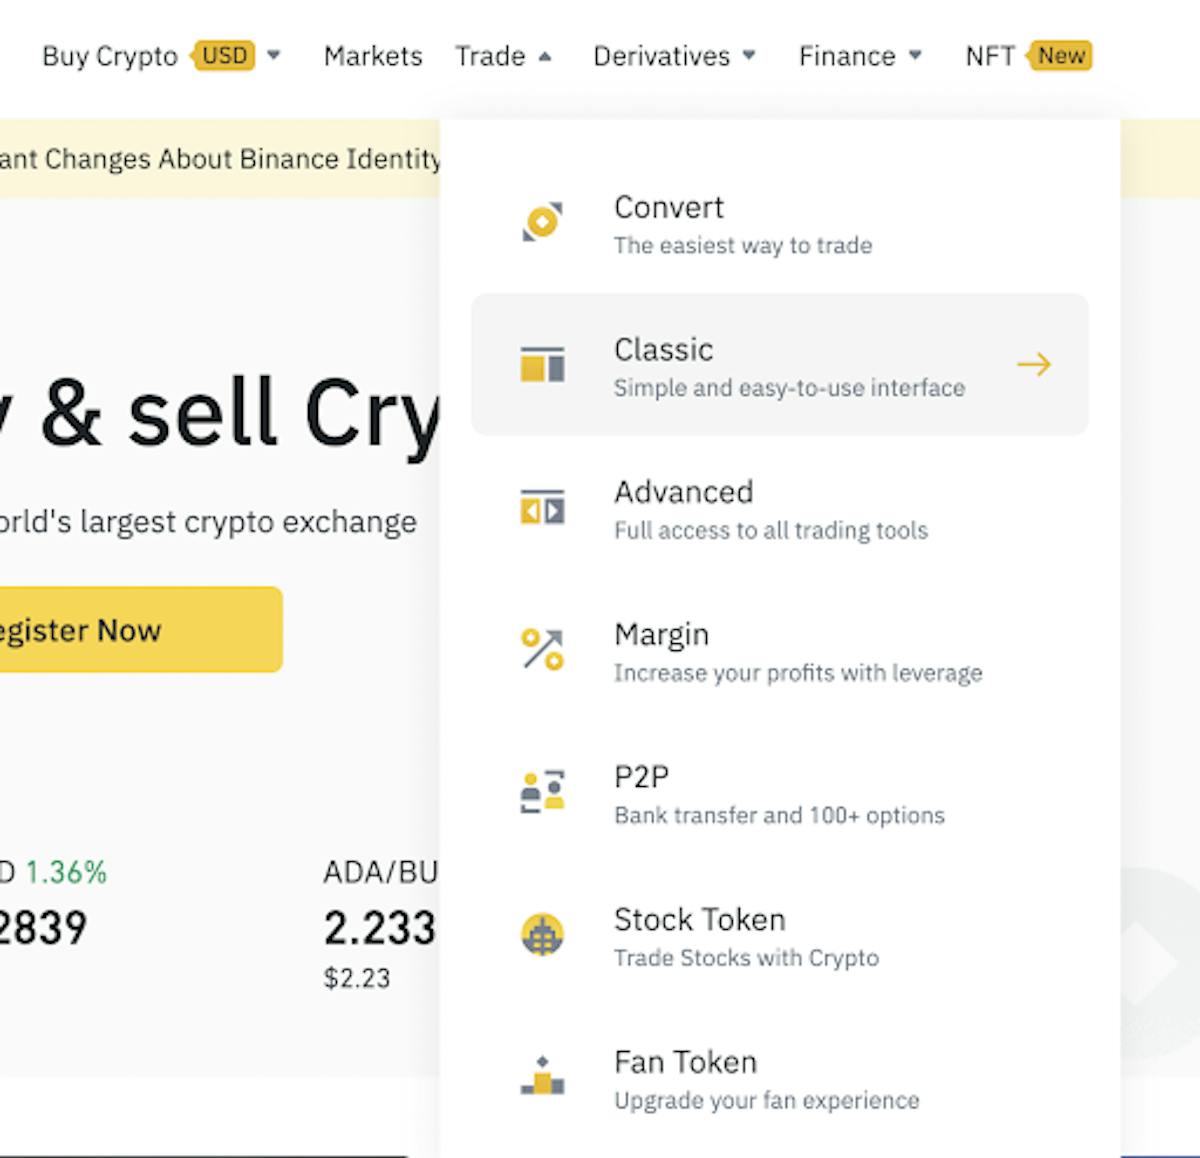
Task: Click the Margin percent-arrow icon
Action: click(543, 649)
